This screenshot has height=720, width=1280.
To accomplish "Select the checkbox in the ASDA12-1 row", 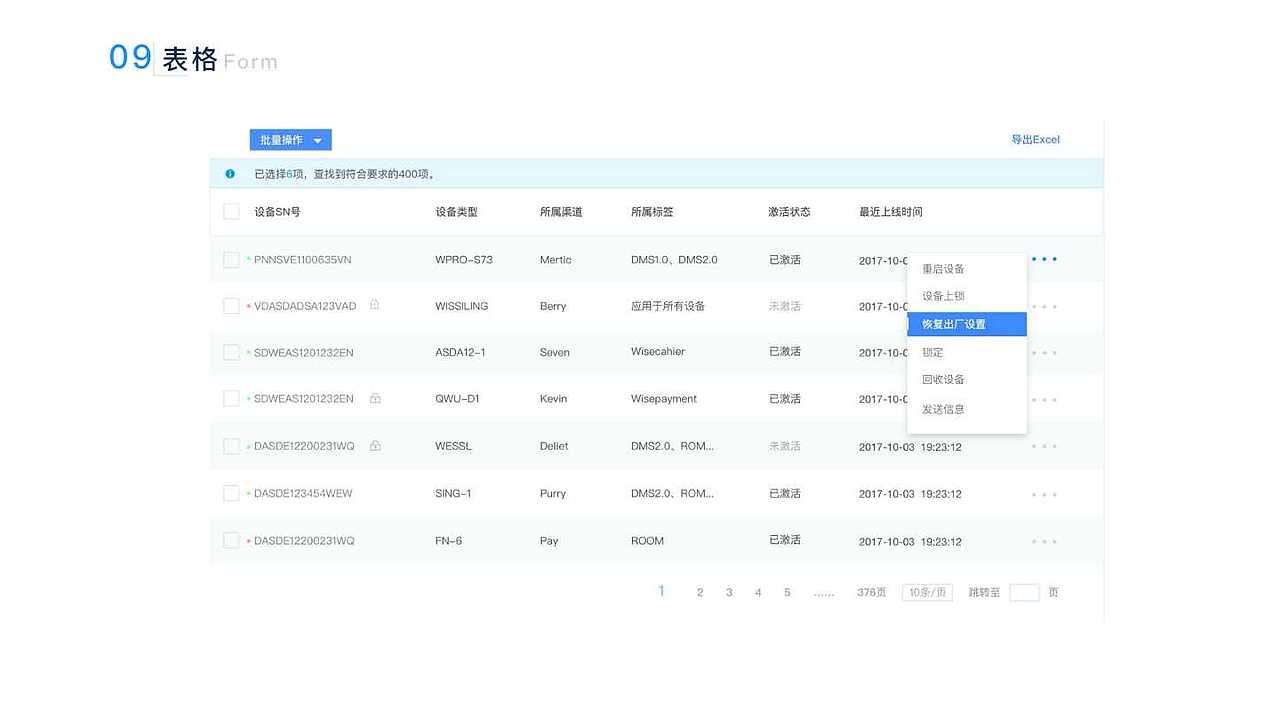I will tap(231, 352).
